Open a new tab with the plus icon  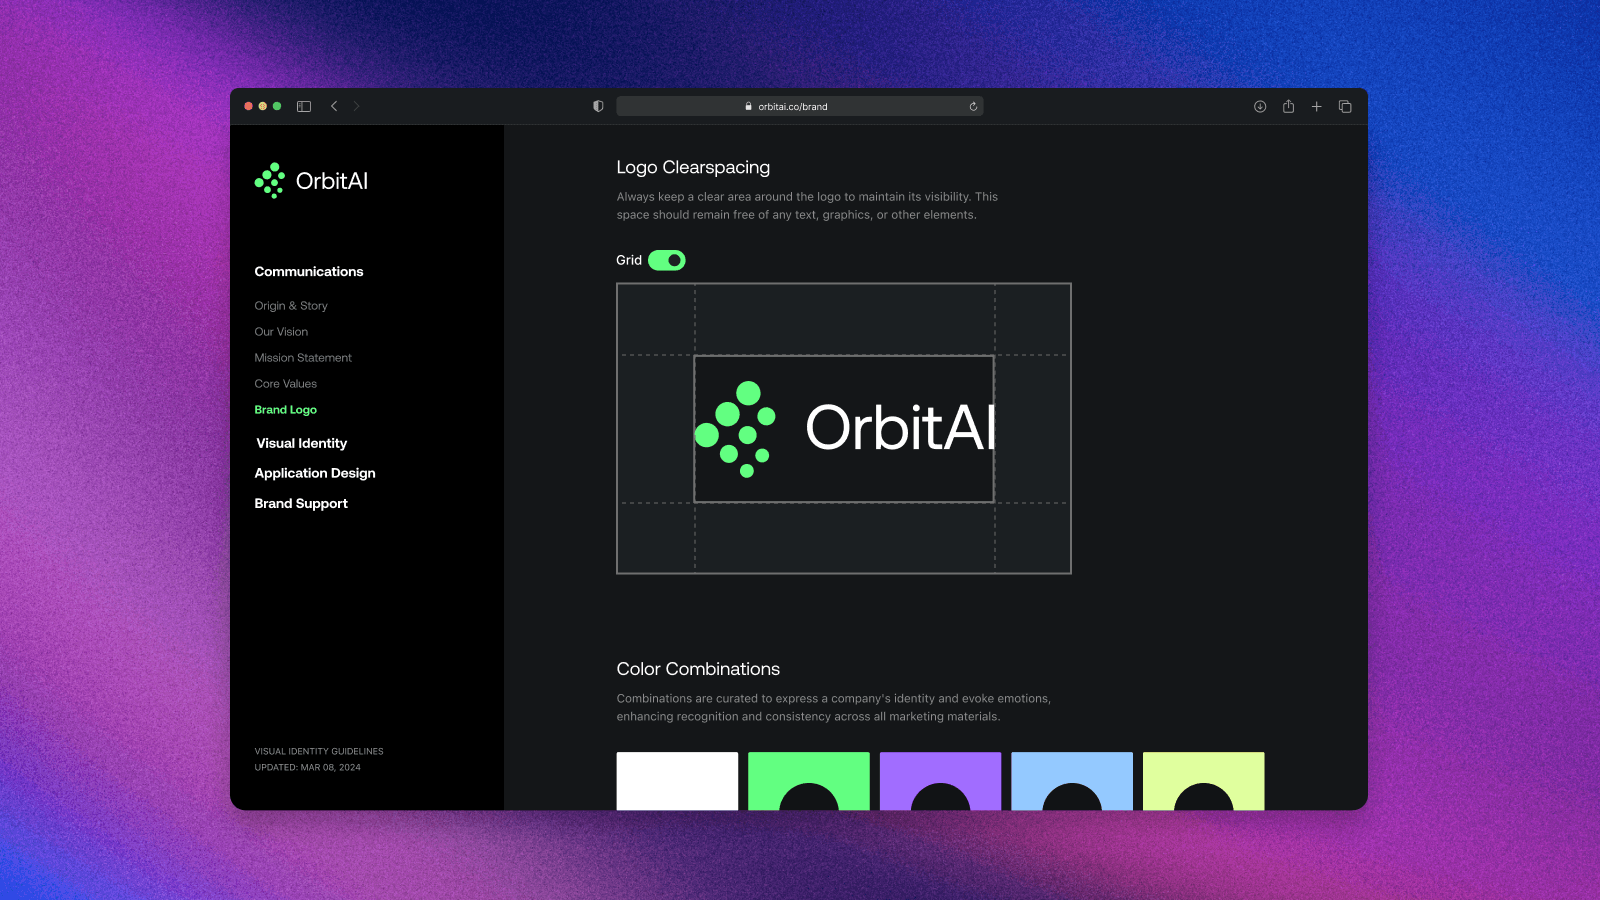tap(1316, 106)
